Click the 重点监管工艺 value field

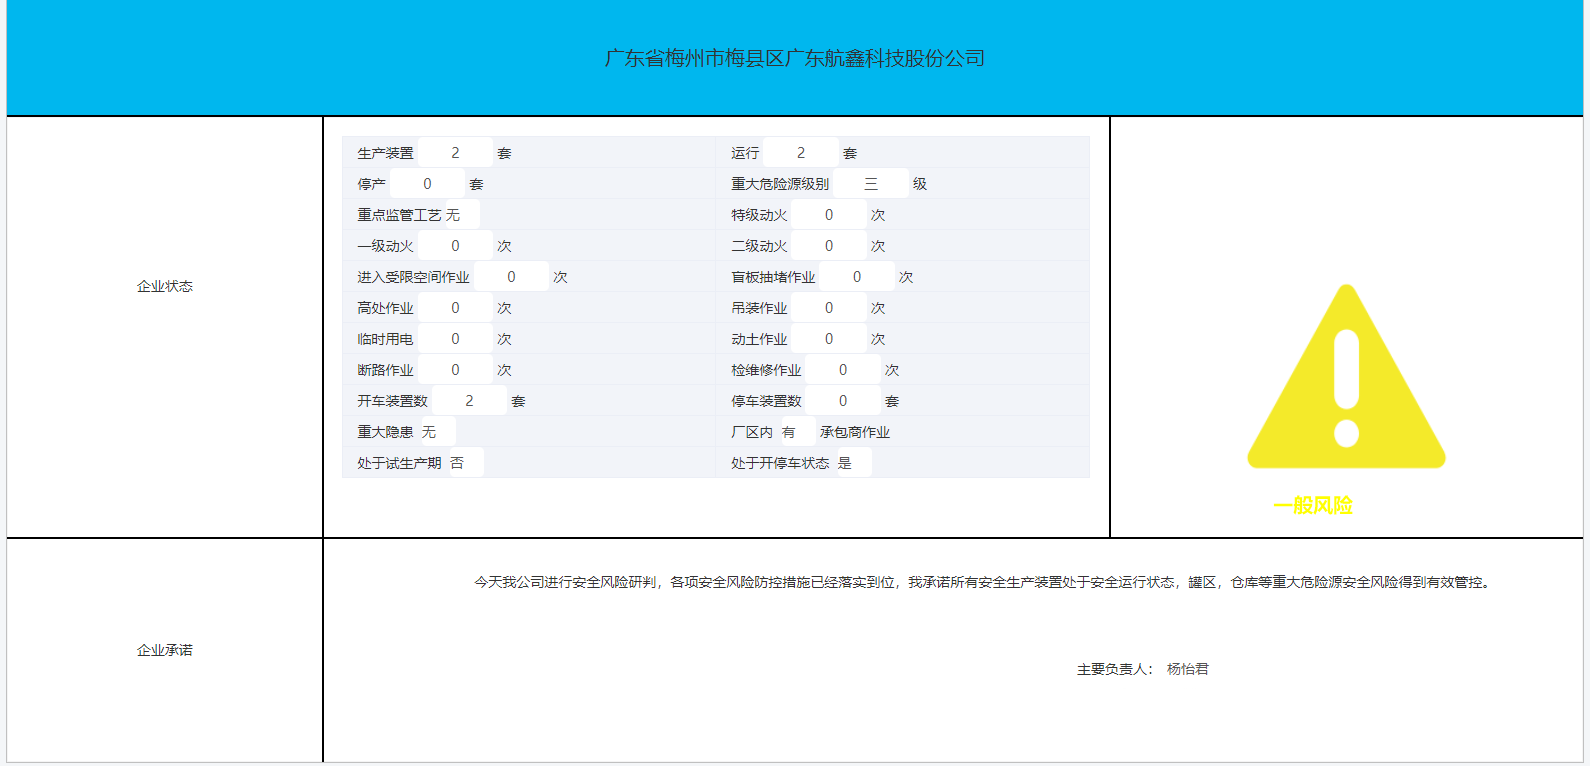[461, 215]
